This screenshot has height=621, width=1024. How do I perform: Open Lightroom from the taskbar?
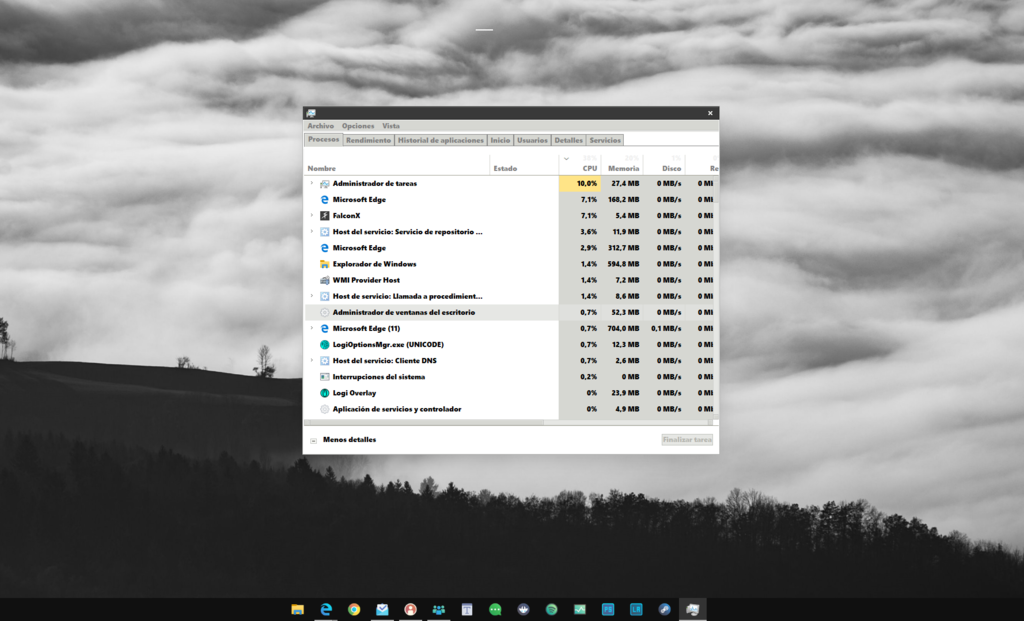pos(636,609)
